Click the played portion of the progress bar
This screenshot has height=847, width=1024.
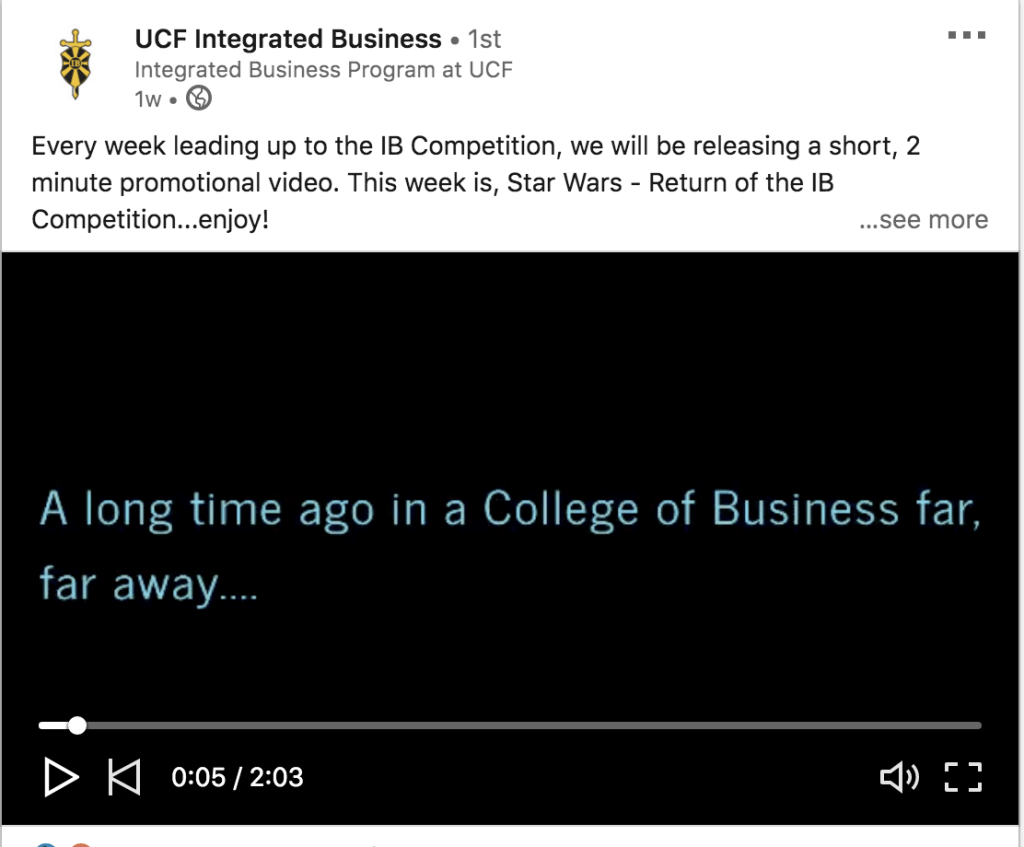point(54,725)
